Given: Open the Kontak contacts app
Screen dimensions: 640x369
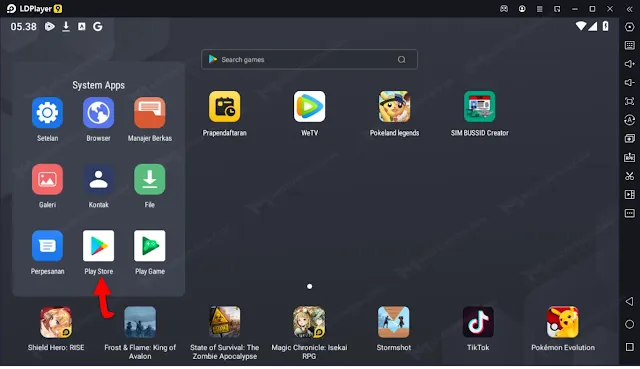Looking at the screenshot, I should click(98, 180).
